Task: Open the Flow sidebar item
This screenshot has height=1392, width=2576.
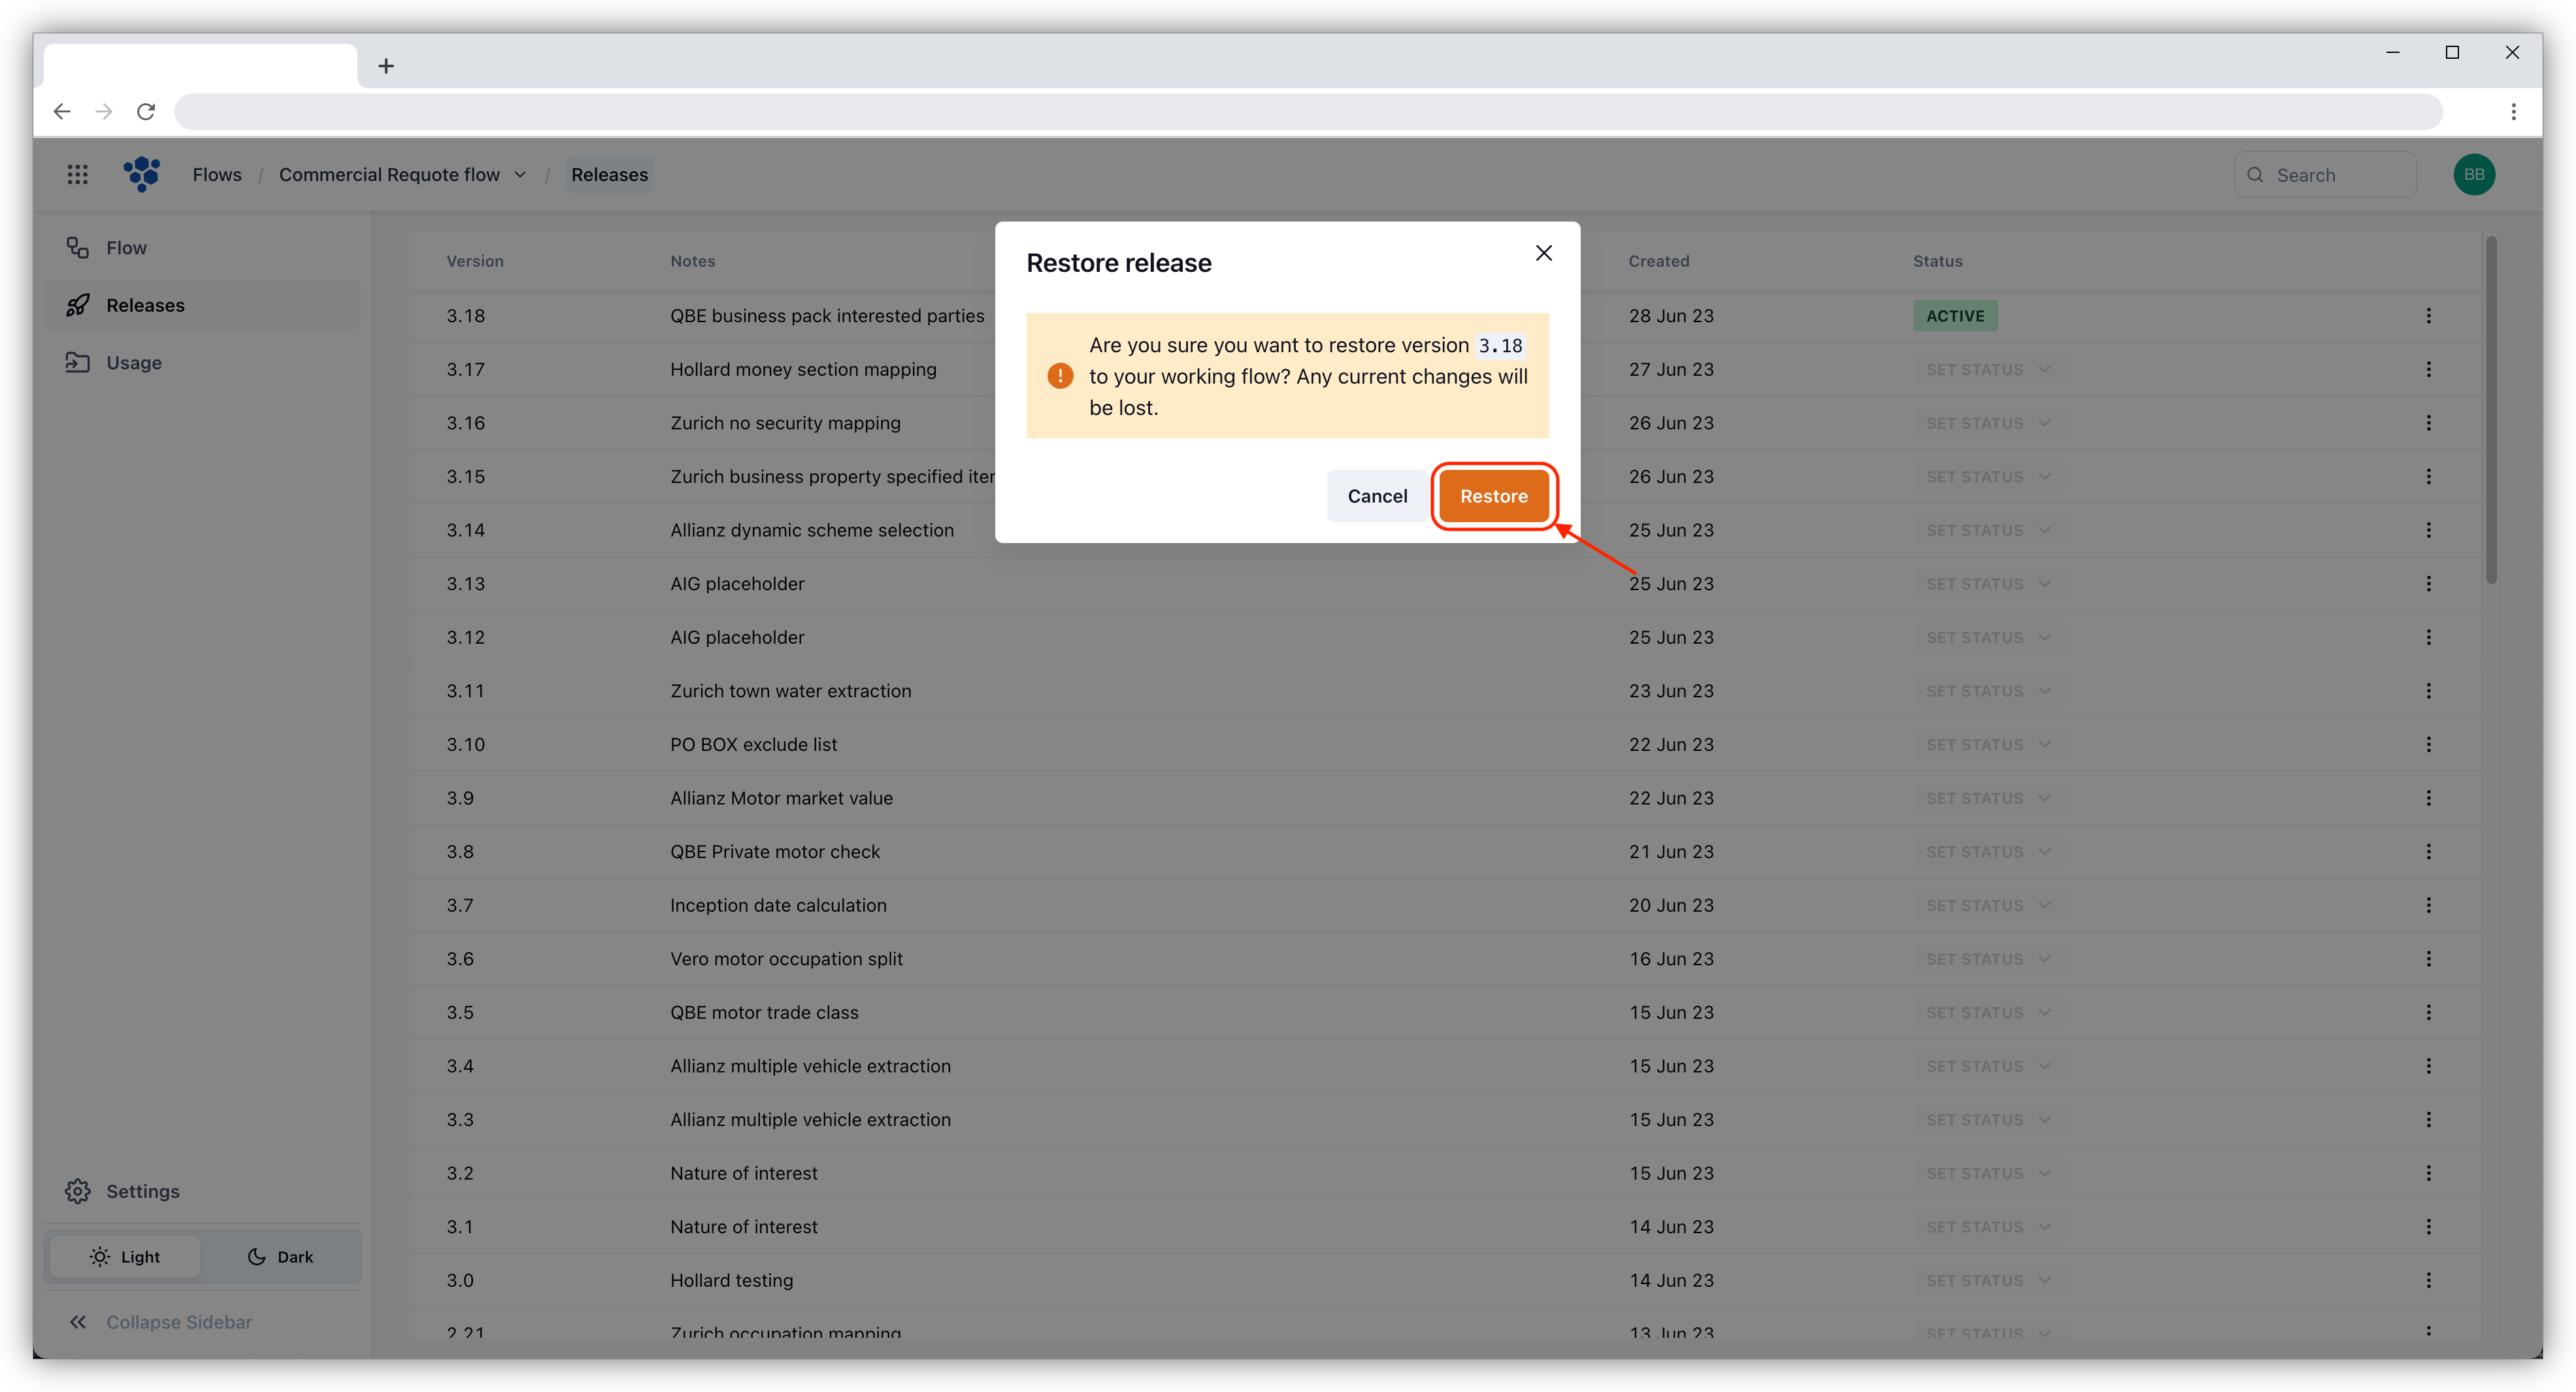Action: tap(126, 248)
